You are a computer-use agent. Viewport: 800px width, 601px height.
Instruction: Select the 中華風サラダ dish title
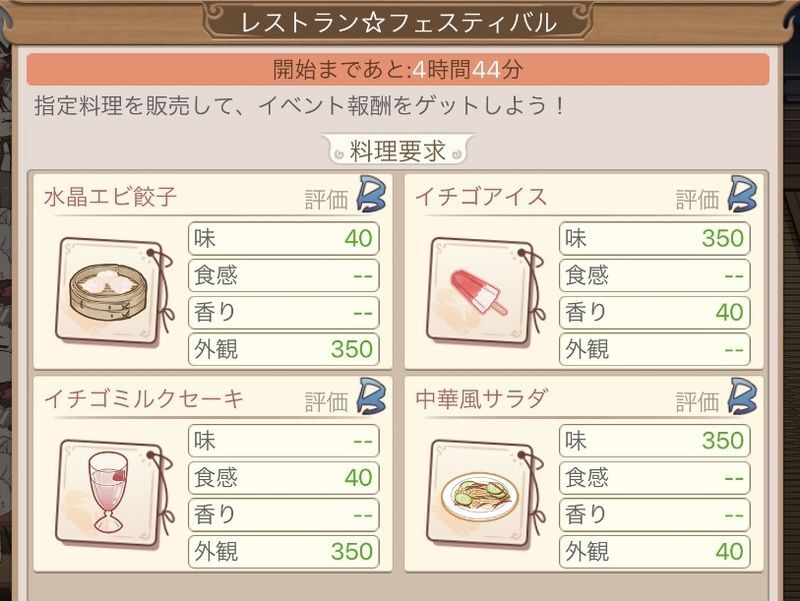[482, 398]
